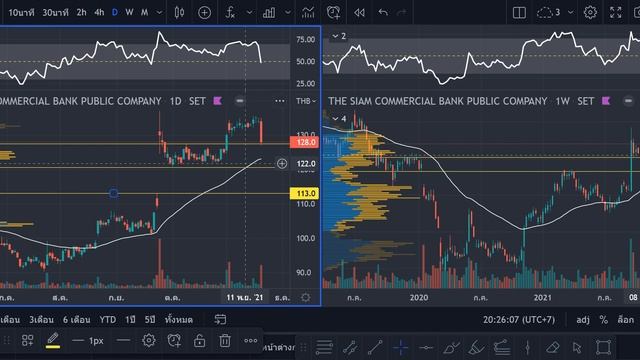Select the W weekly timeframe
Screen dimensions: 640x360
tap(129, 13)
